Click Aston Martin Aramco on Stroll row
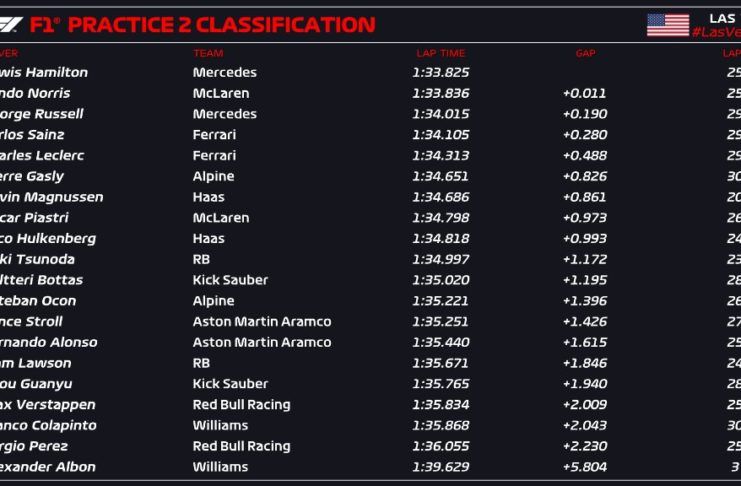The image size is (741, 486). [x=261, y=321]
